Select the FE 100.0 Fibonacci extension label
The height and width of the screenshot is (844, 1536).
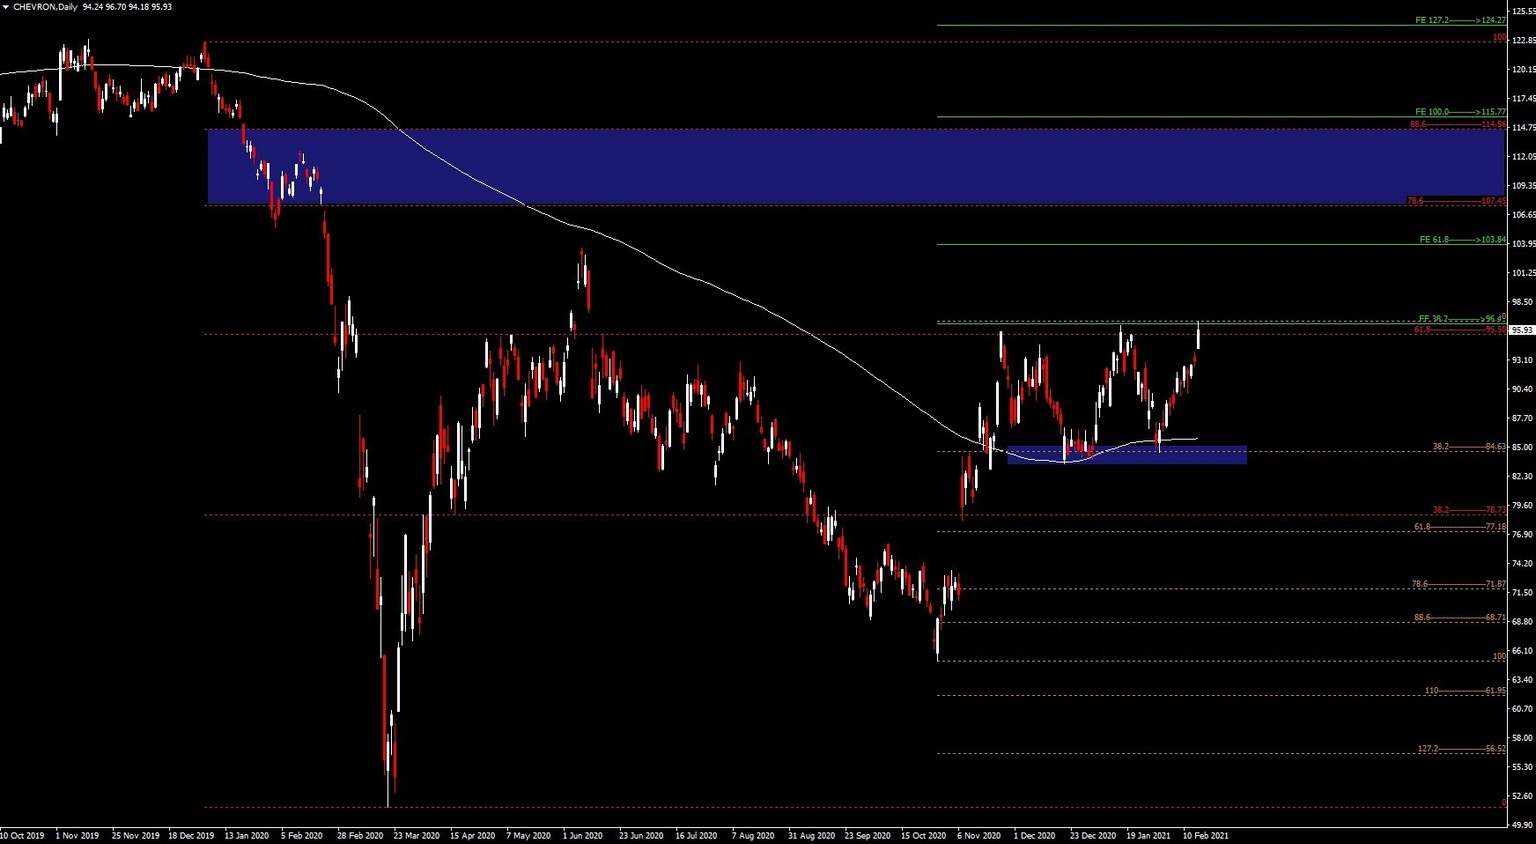coord(1430,112)
